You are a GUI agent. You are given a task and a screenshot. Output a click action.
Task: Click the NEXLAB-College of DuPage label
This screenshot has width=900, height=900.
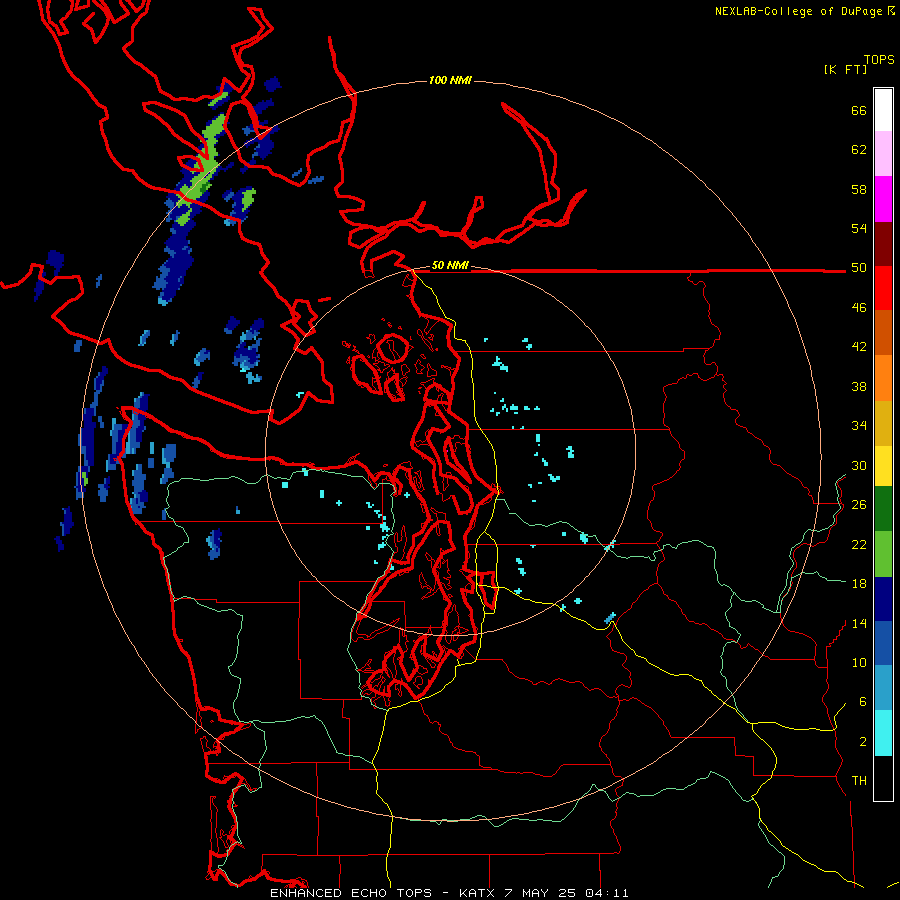804,11
